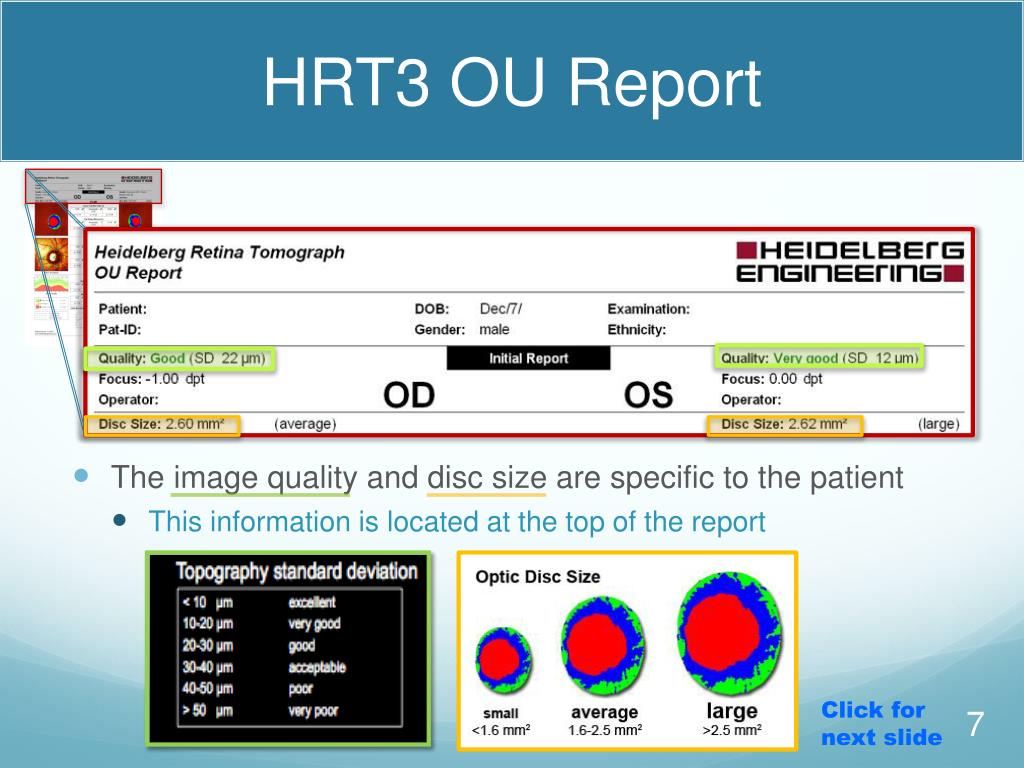Select the average optic disc image

(603, 645)
